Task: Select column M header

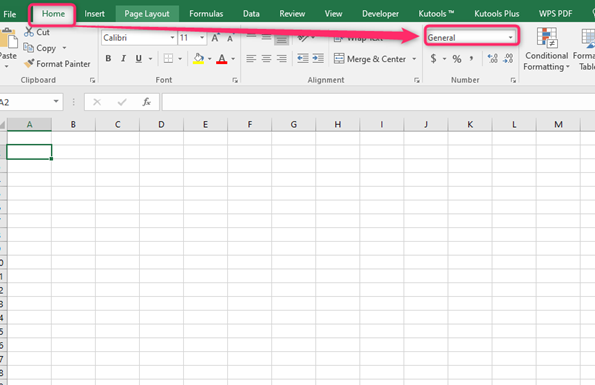Action: [558, 124]
